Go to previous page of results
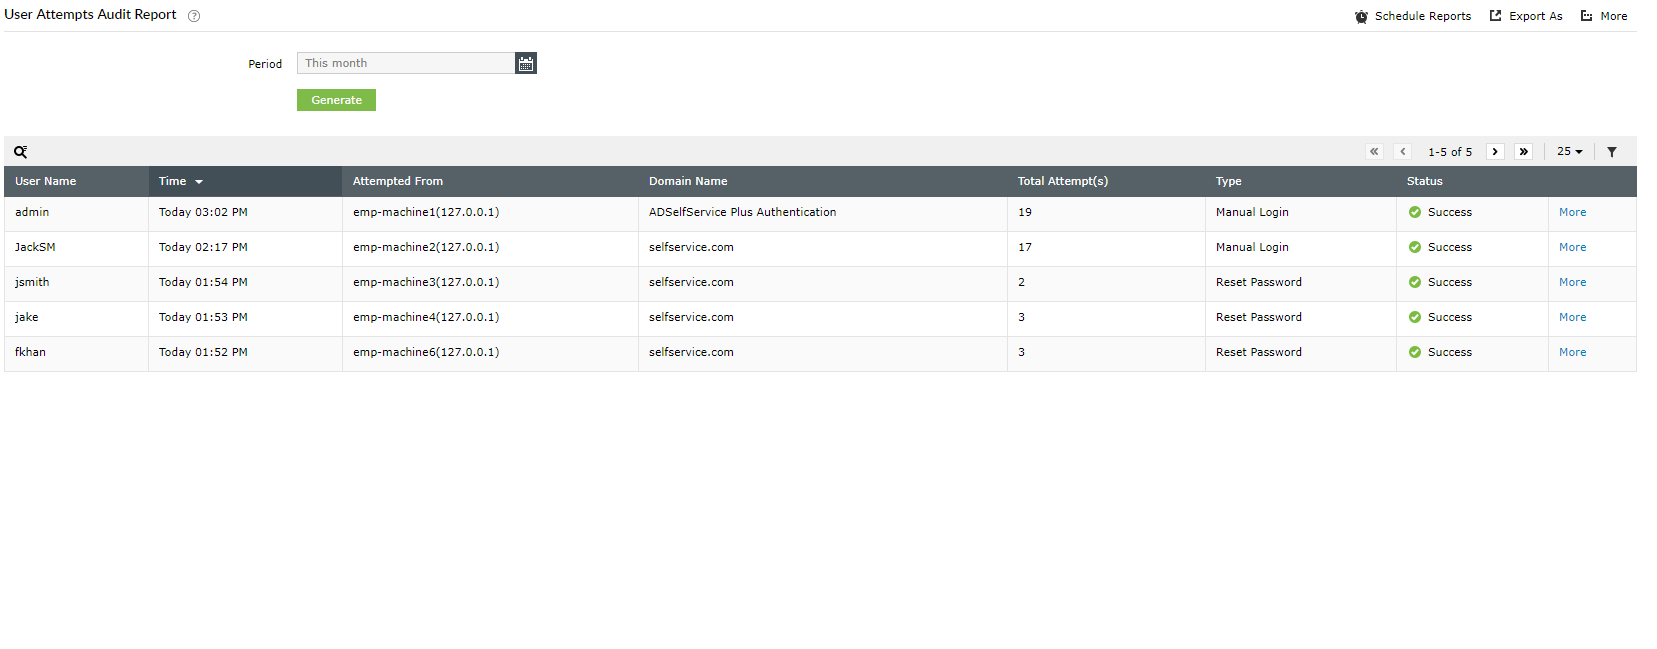The image size is (1657, 649). (x=1403, y=152)
